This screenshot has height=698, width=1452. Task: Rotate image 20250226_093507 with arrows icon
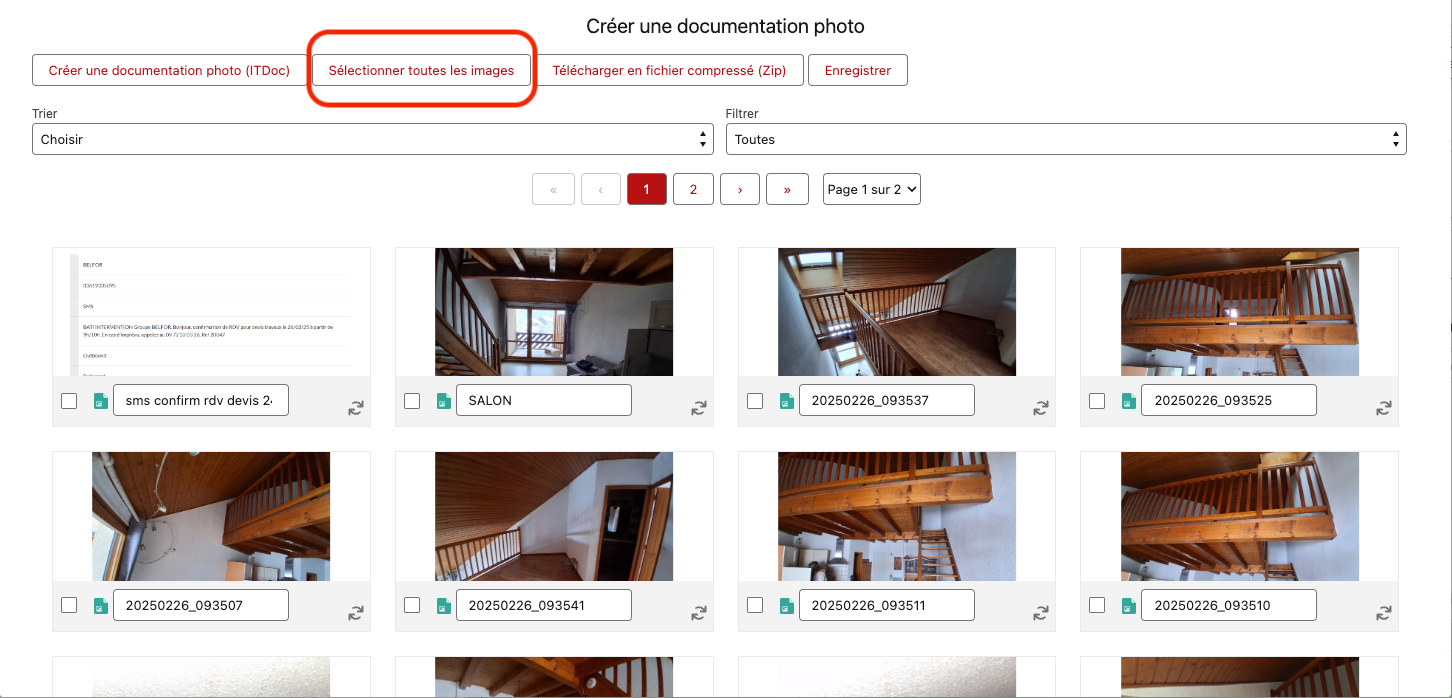(x=355, y=612)
